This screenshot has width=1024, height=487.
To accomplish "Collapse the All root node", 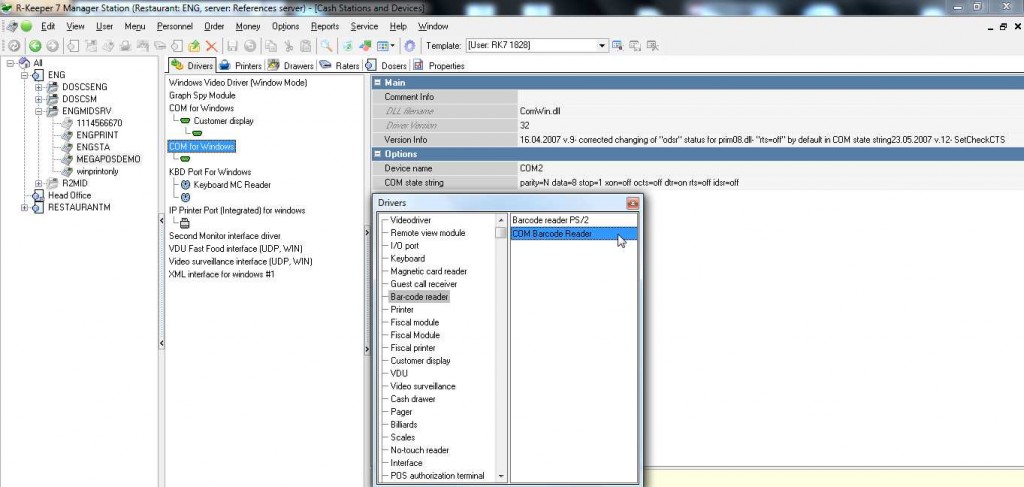I will coord(11,63).
